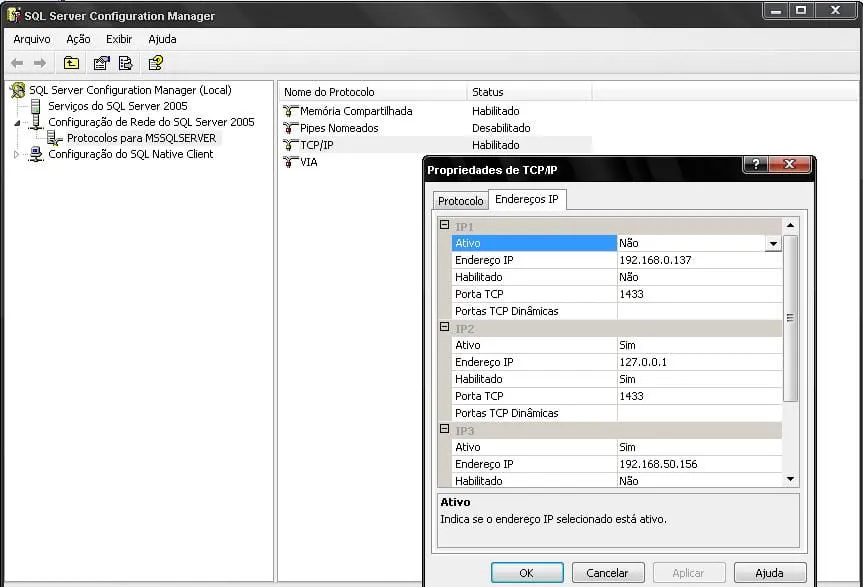
Task: Click the IP1 Habilitado value Não
Action: click(x=700, y=277)
